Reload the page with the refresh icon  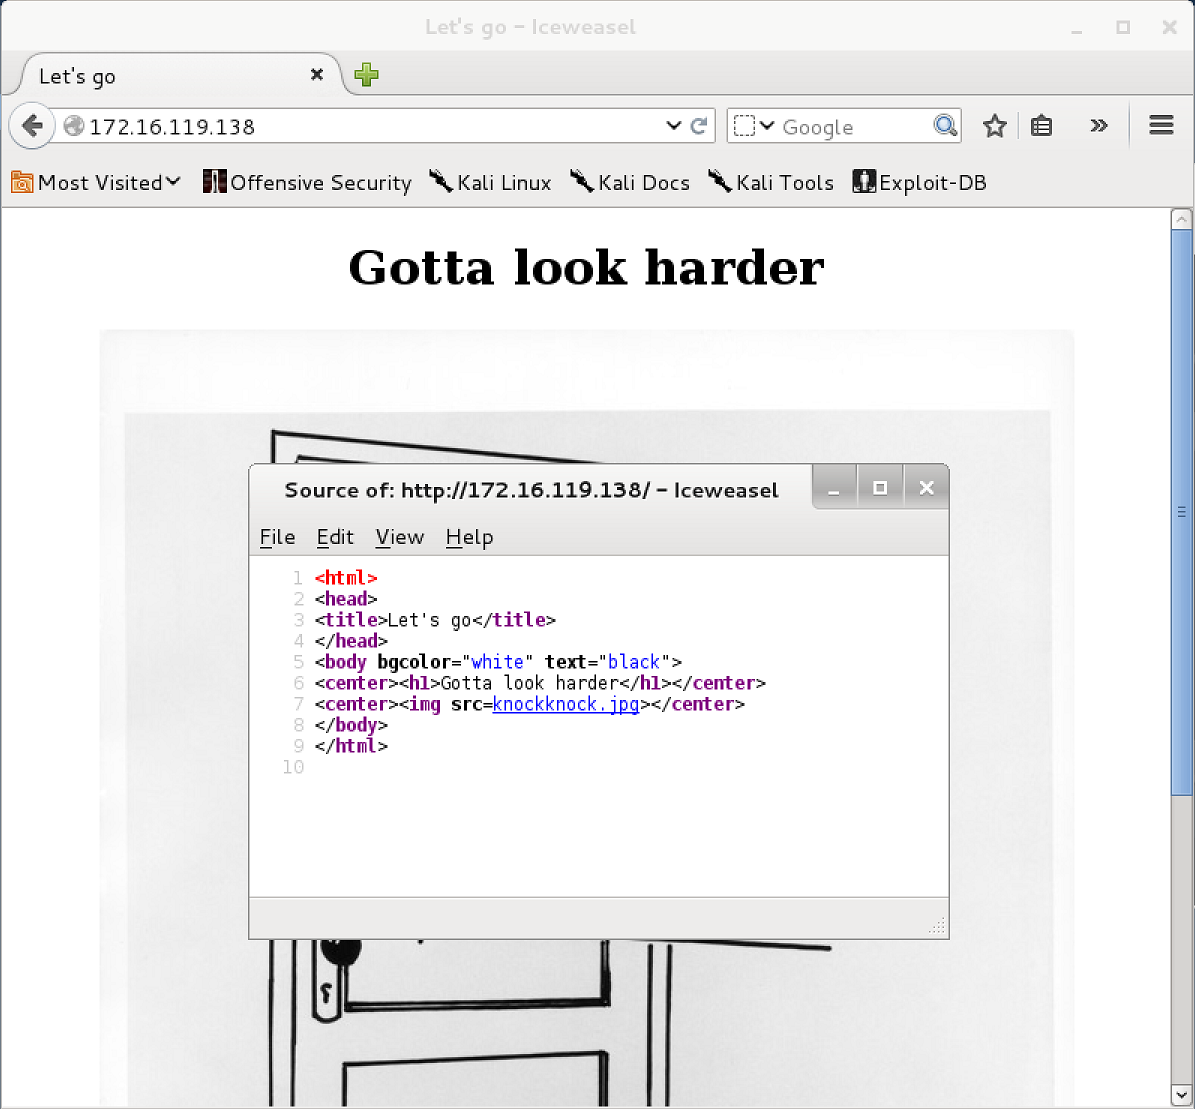pos(700,126)
